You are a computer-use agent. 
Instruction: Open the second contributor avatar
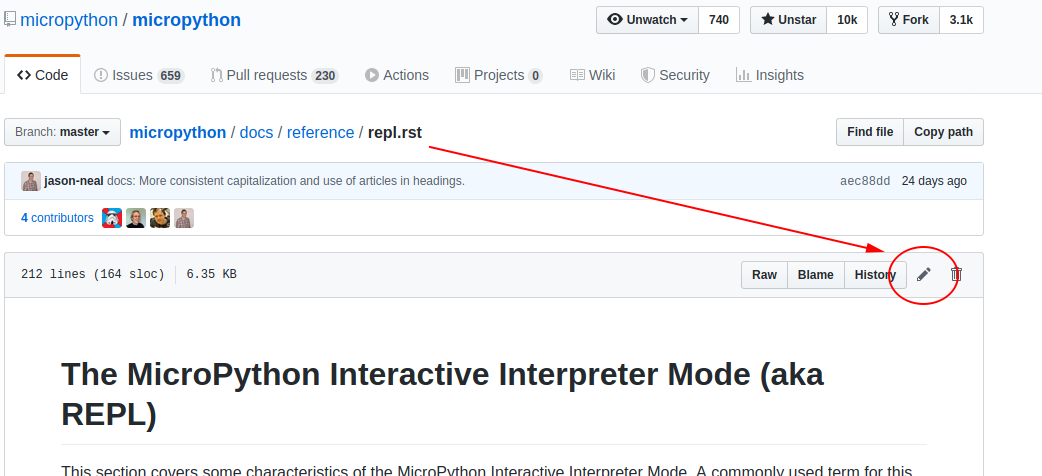(x=136, y=218)
